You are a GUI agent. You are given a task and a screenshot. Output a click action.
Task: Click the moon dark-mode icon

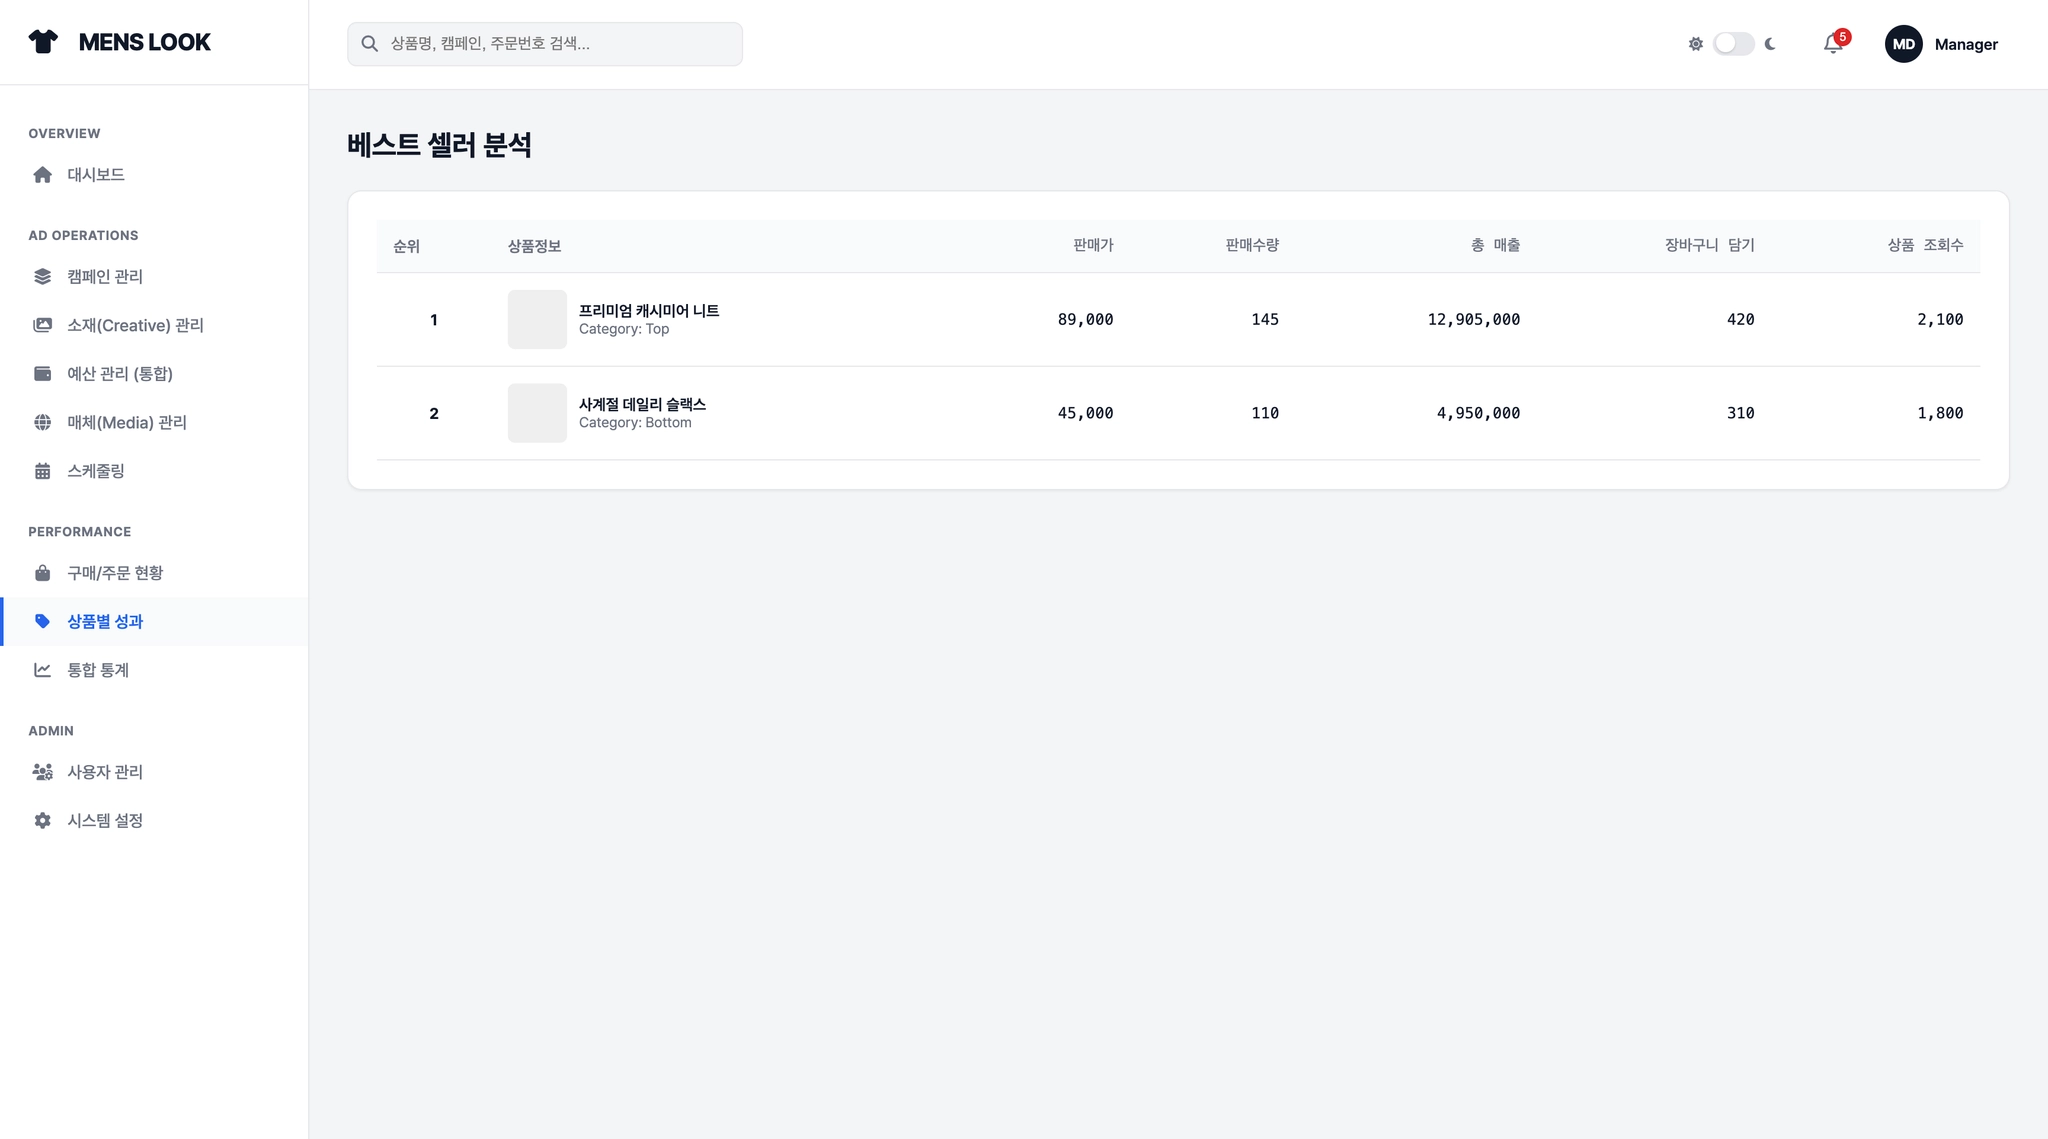click(1771, 44)
